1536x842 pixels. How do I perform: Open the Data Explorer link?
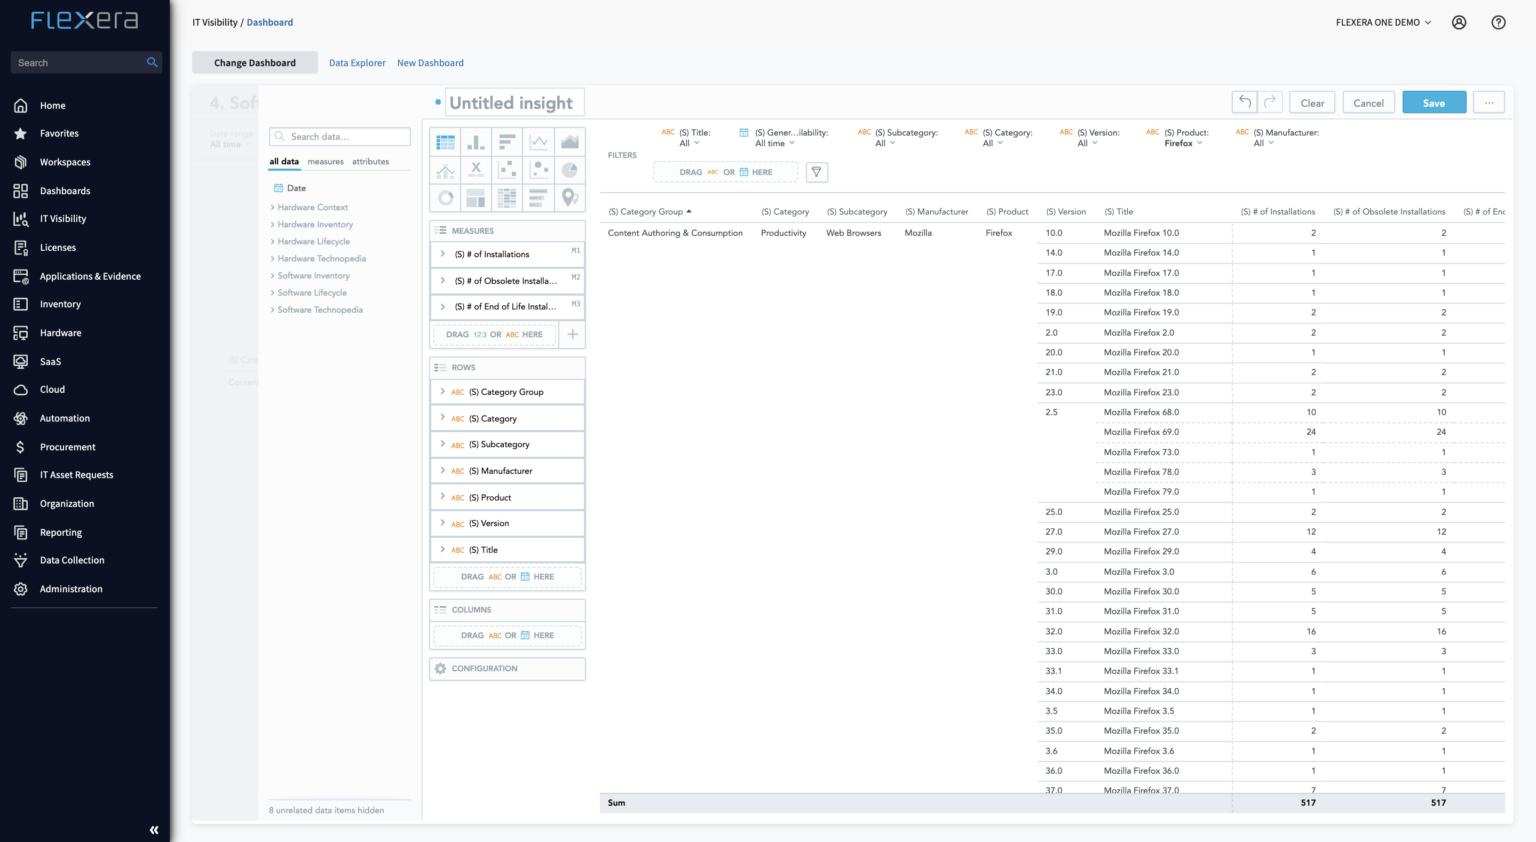357,62
